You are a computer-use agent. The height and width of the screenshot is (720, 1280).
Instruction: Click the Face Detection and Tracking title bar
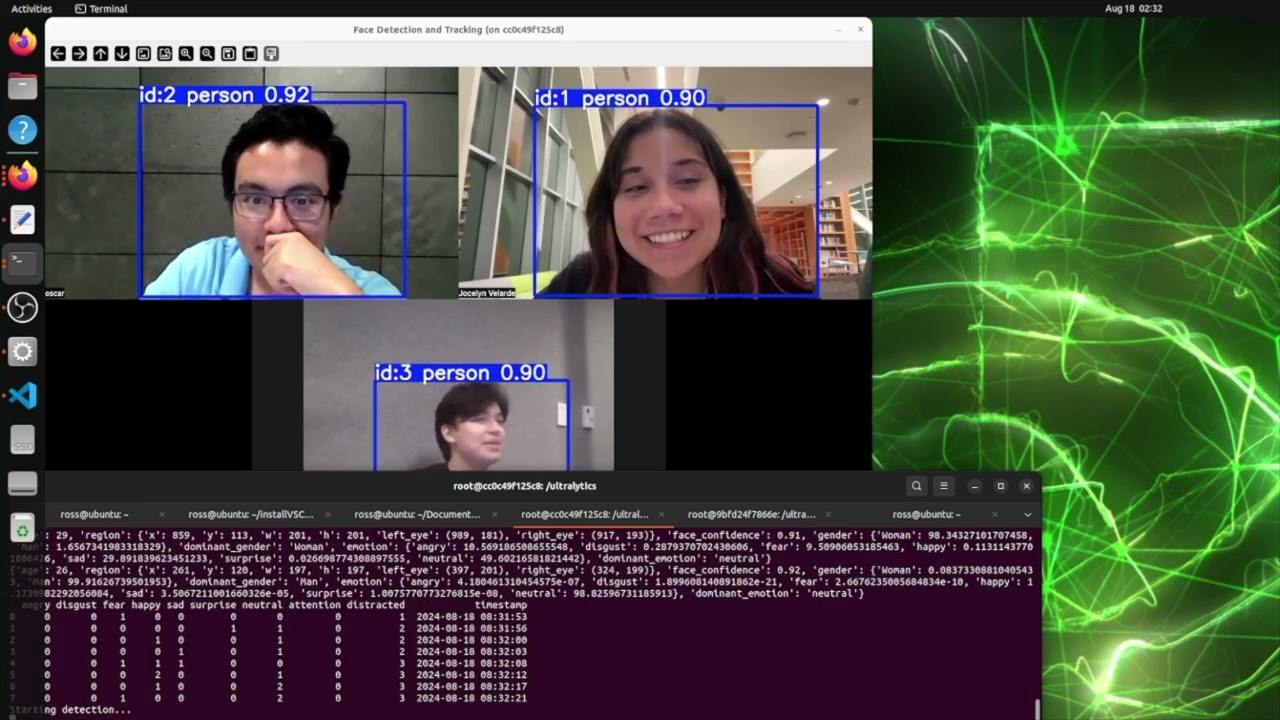click(458, 29)
